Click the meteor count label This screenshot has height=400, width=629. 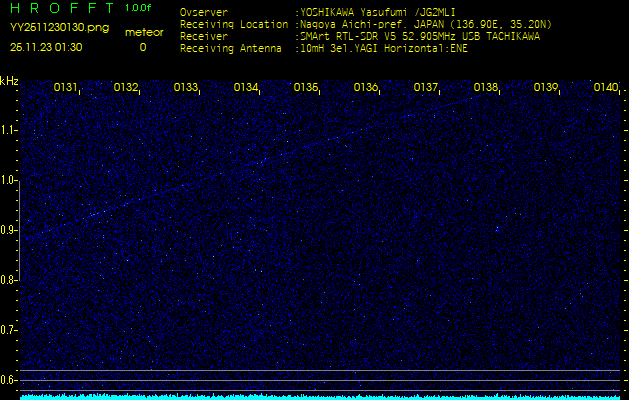tap(143, 32)
